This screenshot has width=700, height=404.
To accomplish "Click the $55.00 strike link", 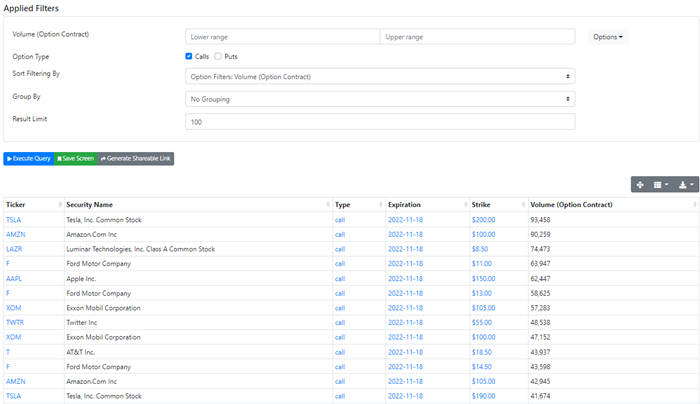I will point(482,322).
